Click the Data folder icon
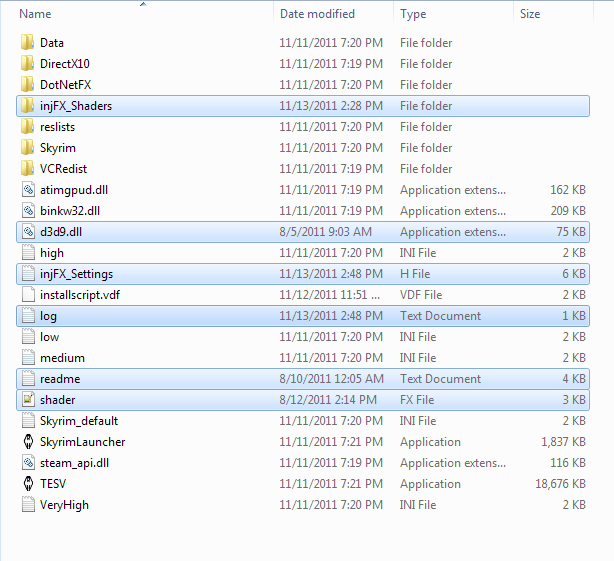 [x=27, y=43]
